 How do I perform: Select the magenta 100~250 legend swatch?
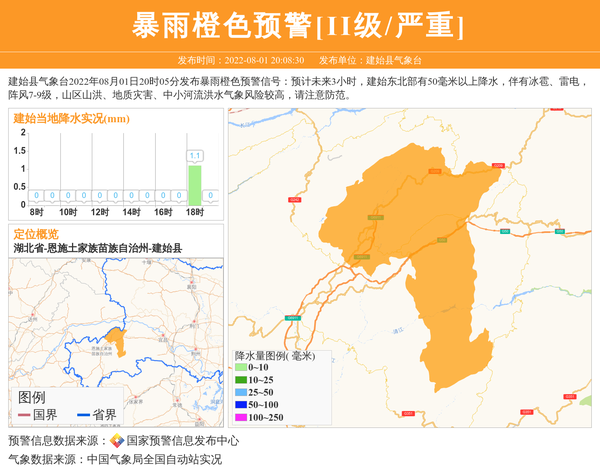241,417
